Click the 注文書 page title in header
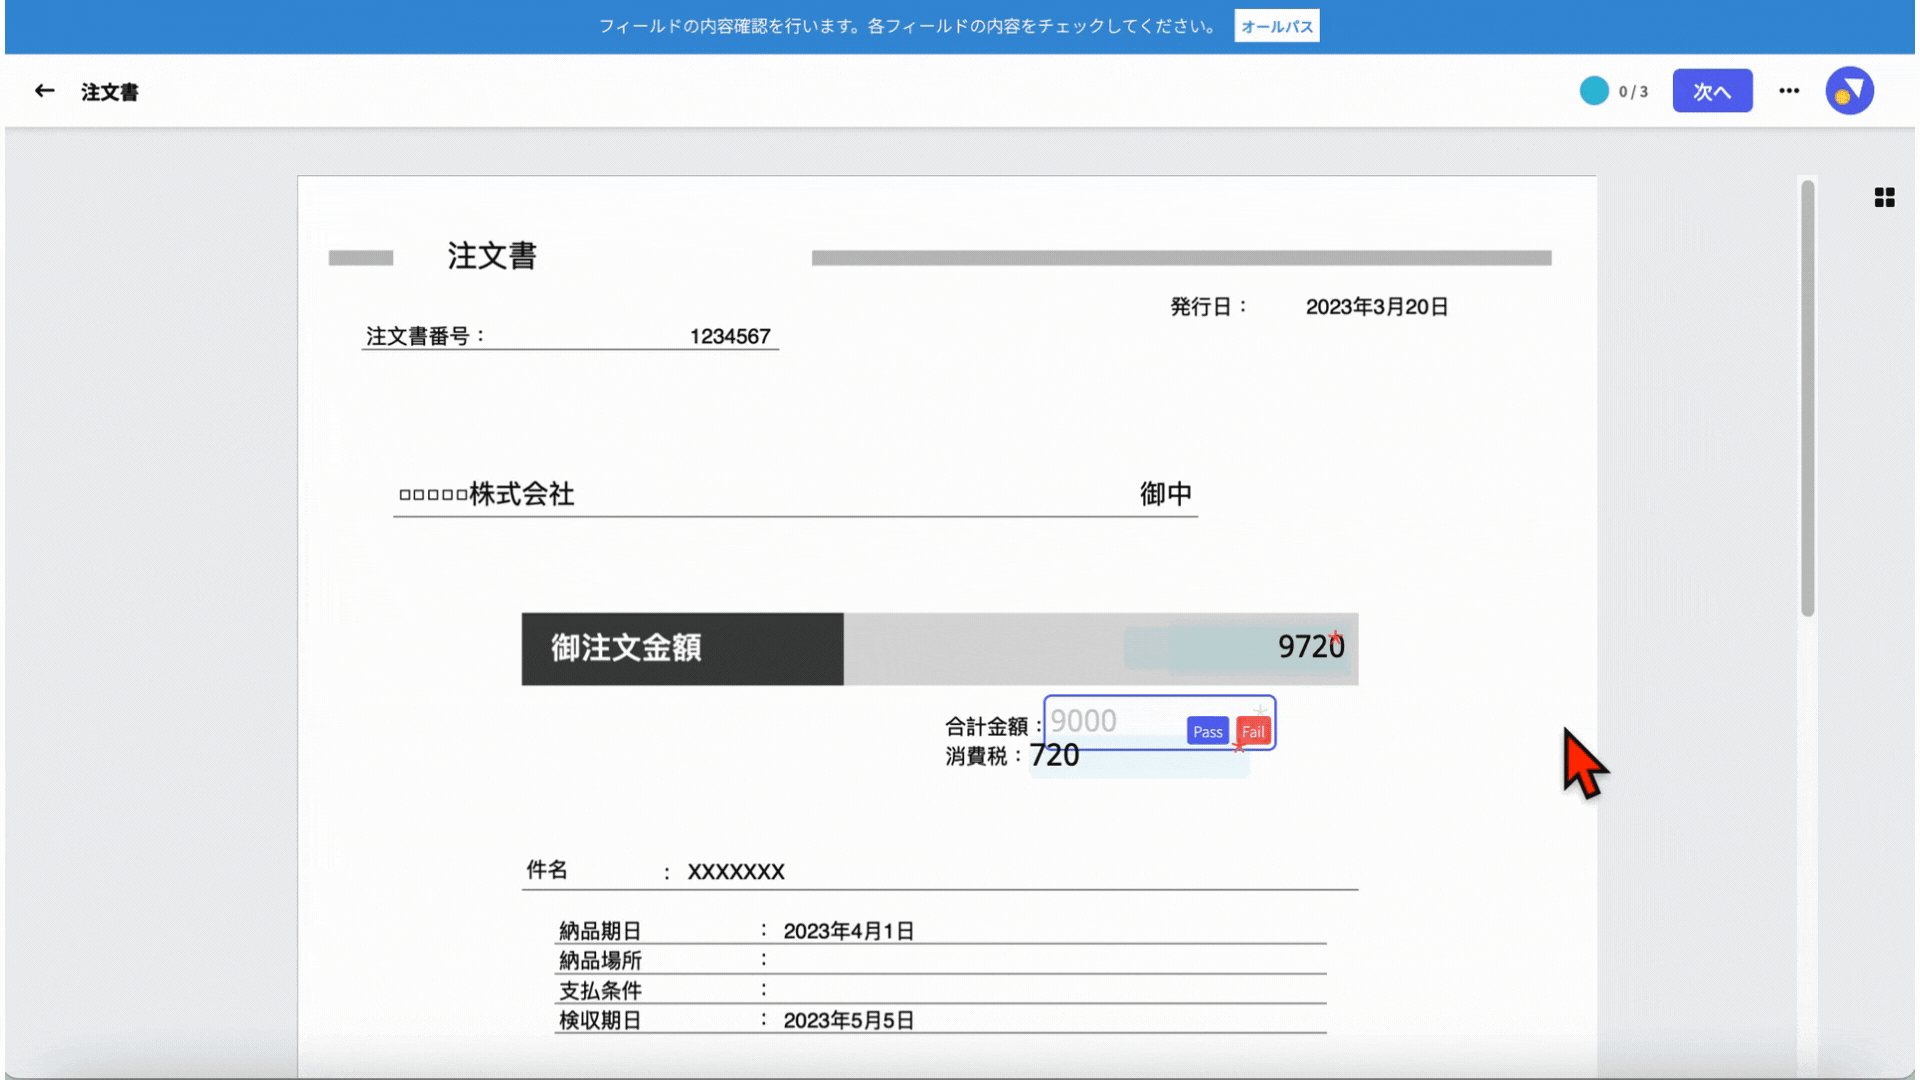The height and width of the screenshot is (1080, 1920). pyautogui.click(x=110, y=92)
